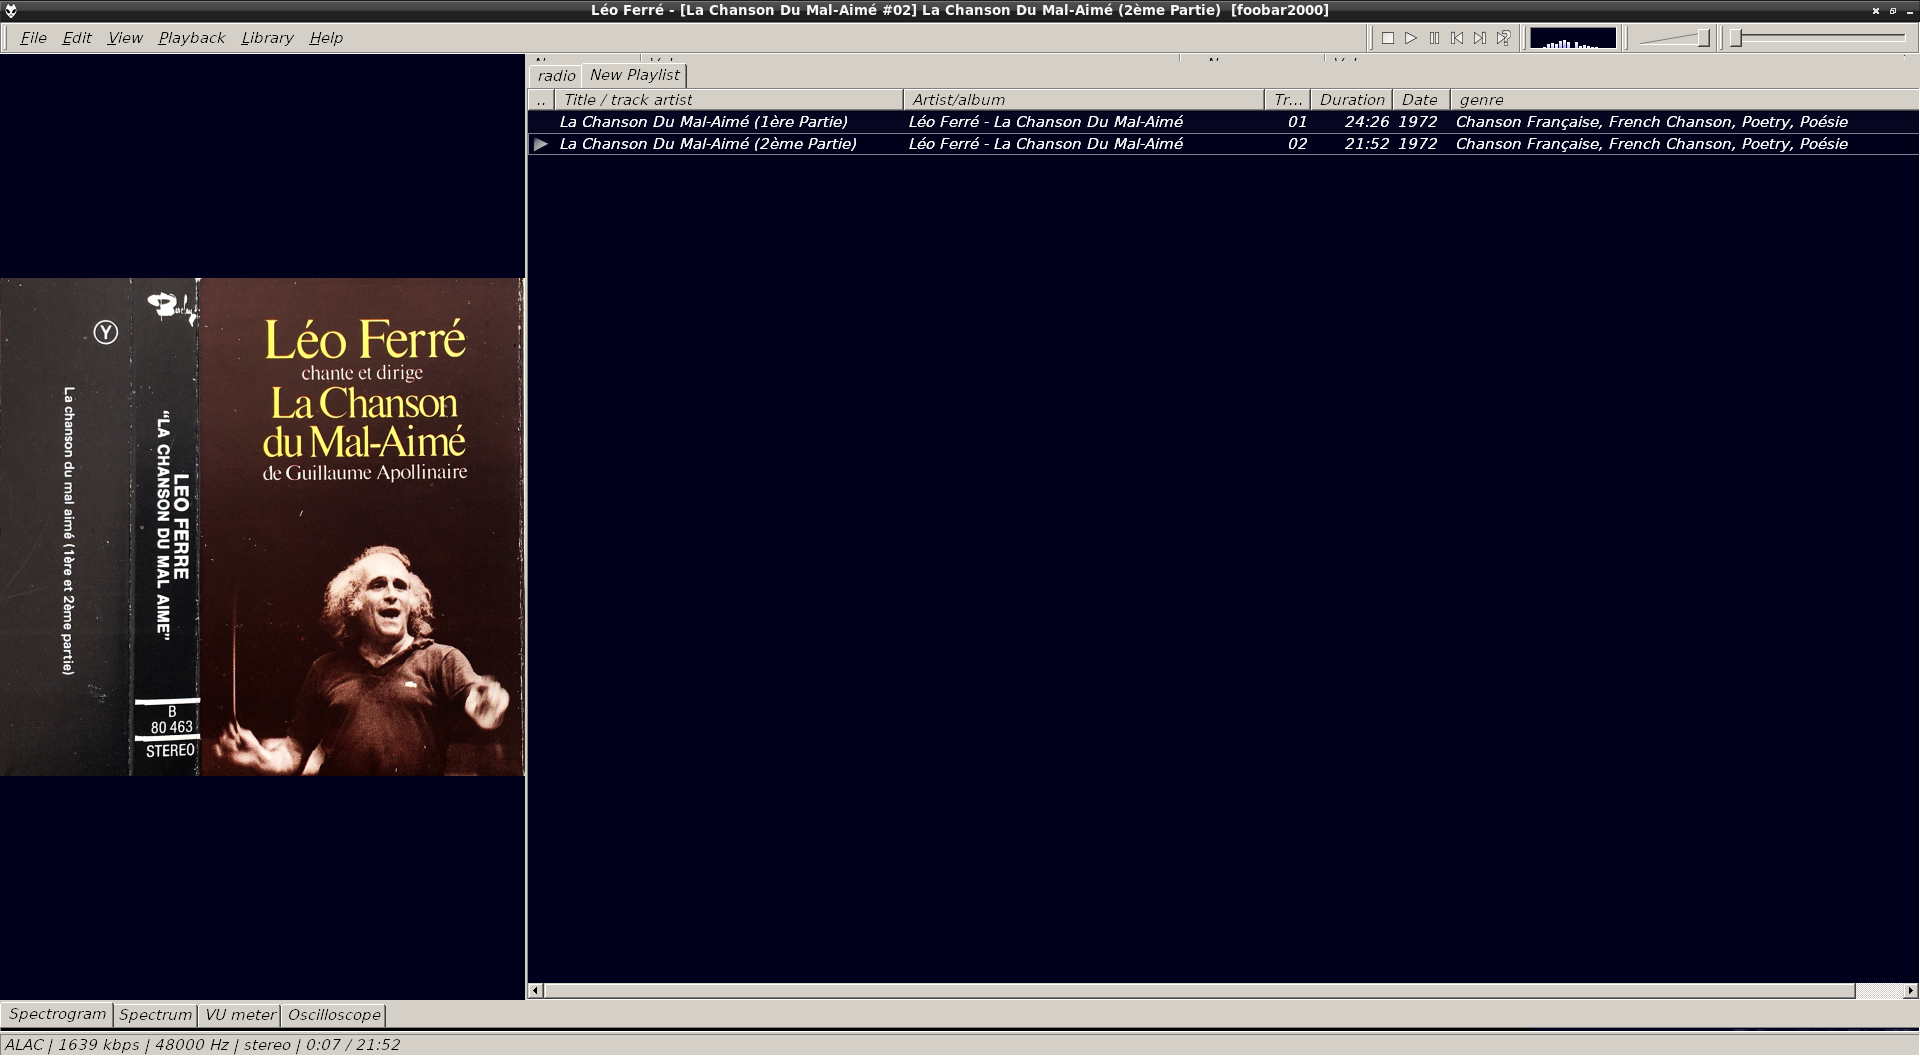Click the playlist scrollbar left arrow
This screenshot has height=1056, width=1920.
536,991
